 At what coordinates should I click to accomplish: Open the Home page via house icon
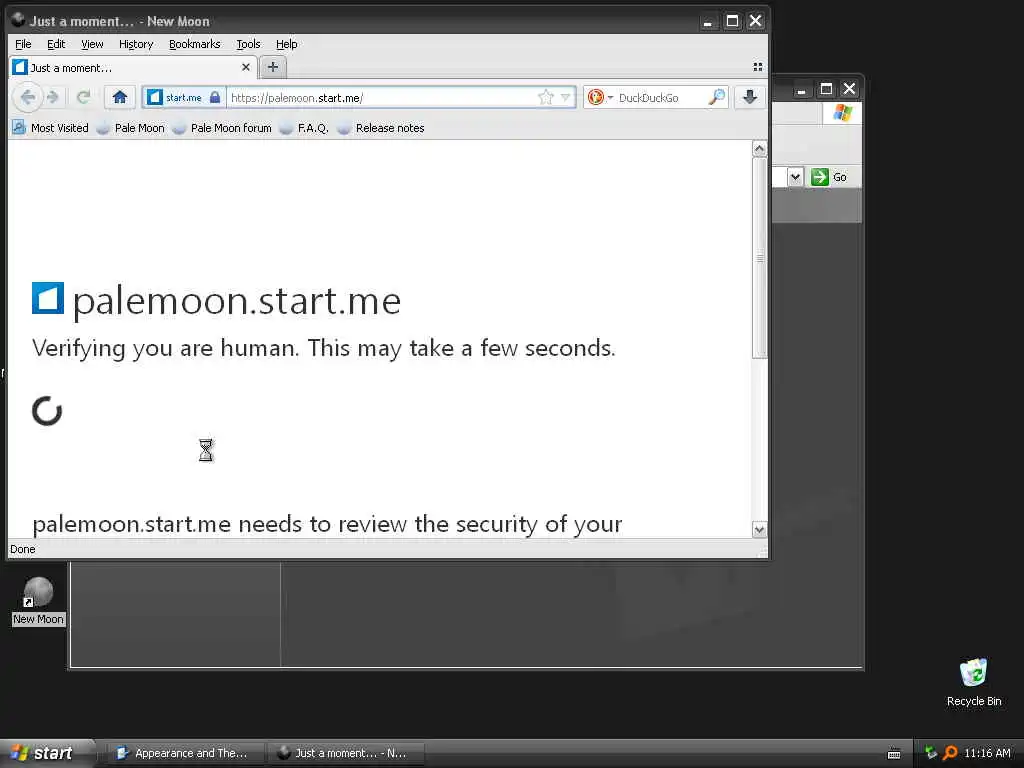coord(120,97)
